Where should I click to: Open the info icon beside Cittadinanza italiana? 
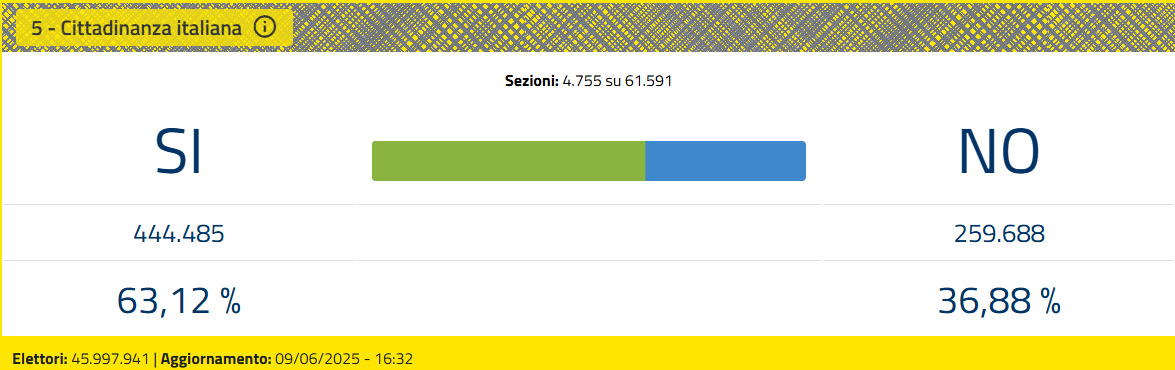265,28
